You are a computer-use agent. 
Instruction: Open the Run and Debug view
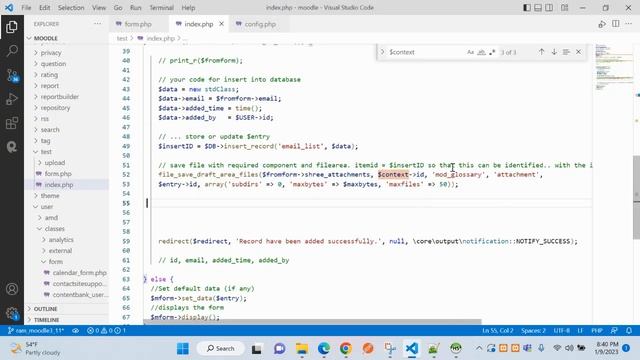(12, 99)
